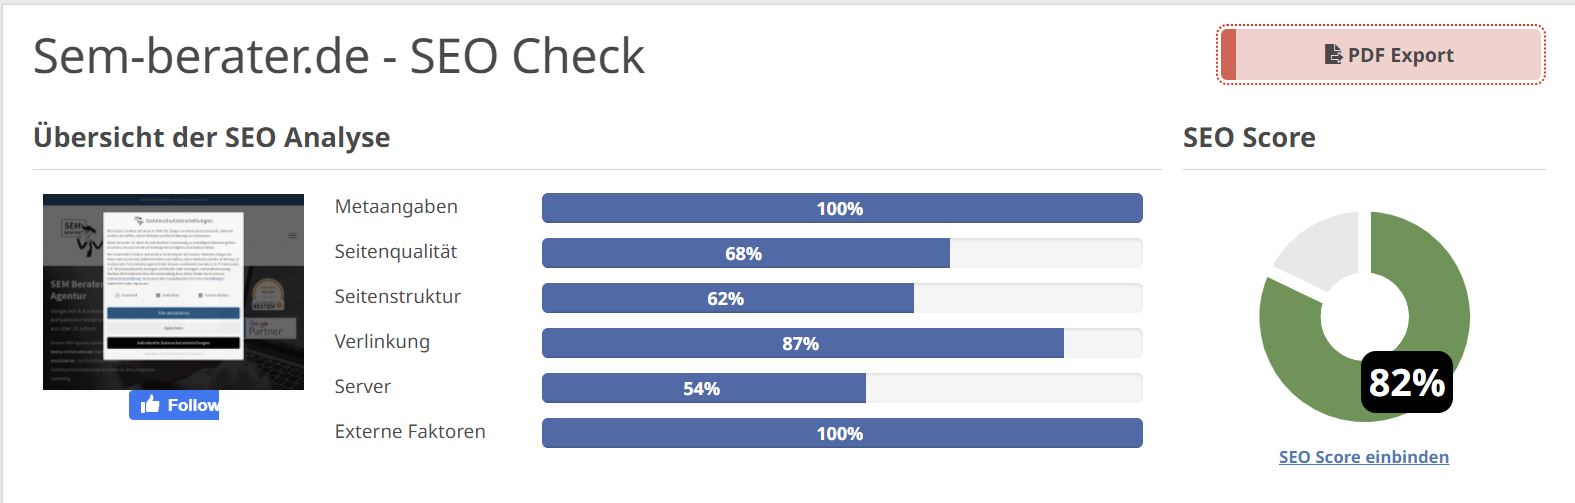Click the Verlinkung 87% progress bar

point(842,343)
